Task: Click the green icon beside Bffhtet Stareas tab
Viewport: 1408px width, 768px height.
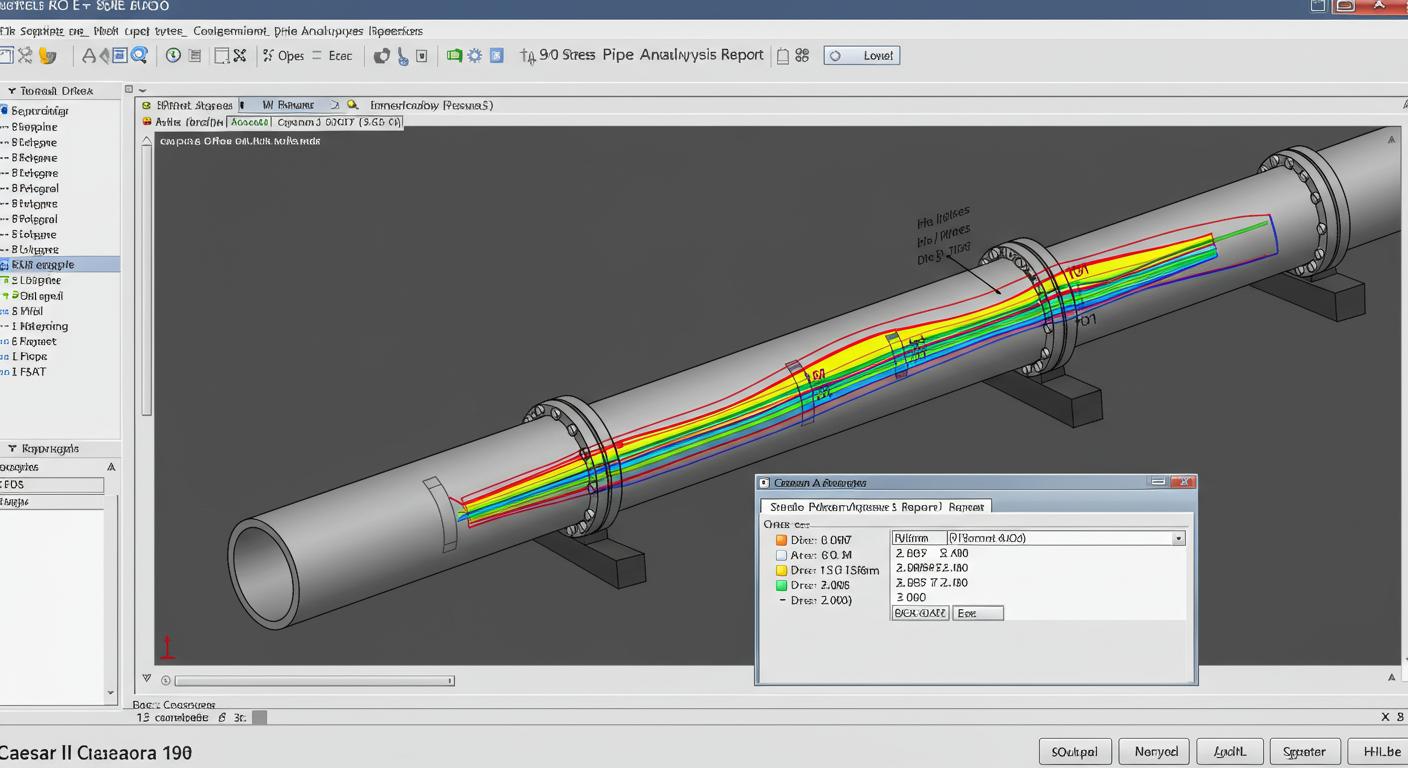Action: pos(146,105)
